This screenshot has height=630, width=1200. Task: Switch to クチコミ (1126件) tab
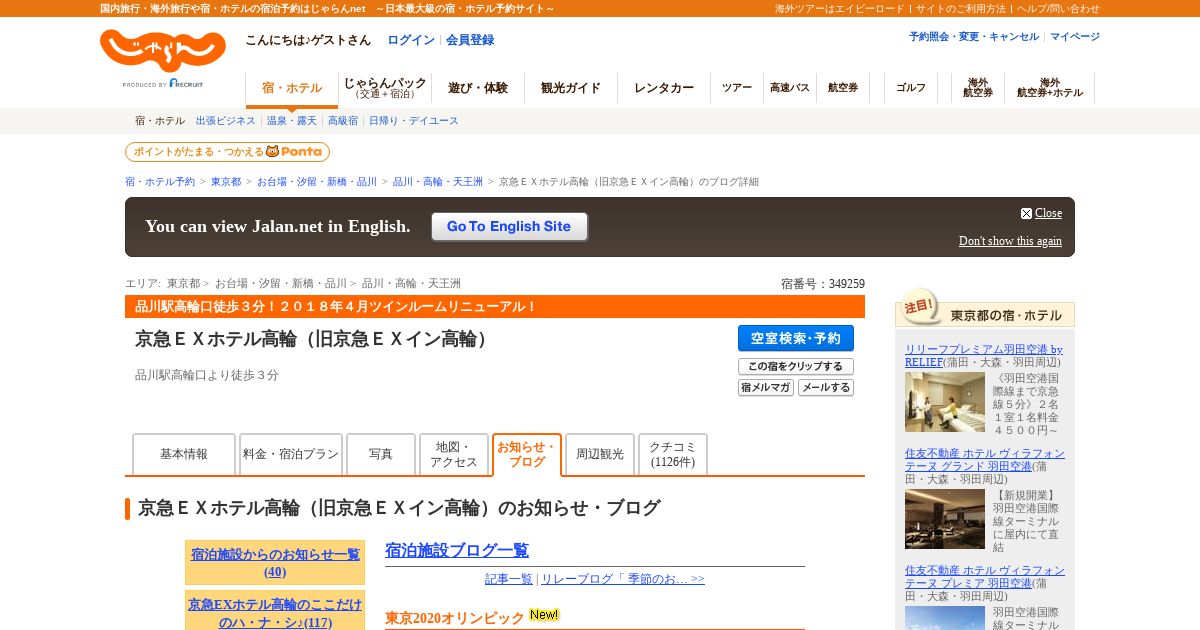tap(673, 454)
